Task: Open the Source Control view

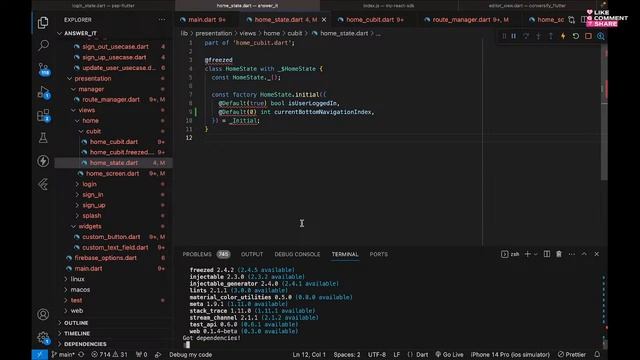Action: pos(43,69)
